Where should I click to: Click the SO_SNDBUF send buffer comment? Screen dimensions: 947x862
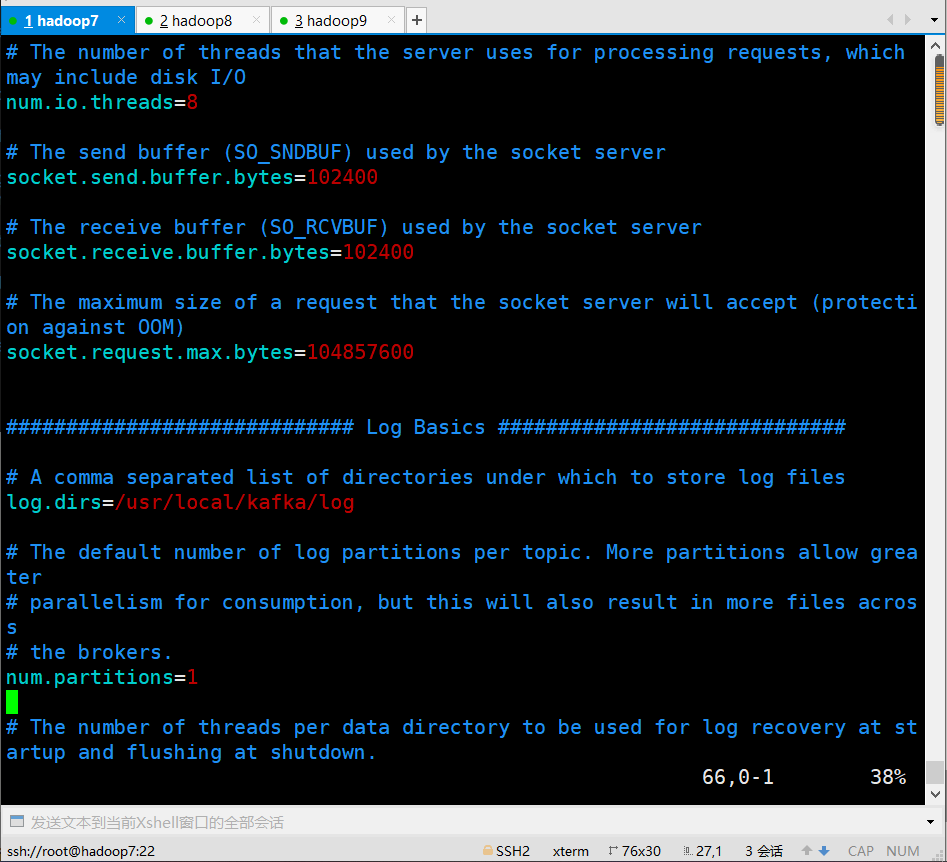point(336,152)
